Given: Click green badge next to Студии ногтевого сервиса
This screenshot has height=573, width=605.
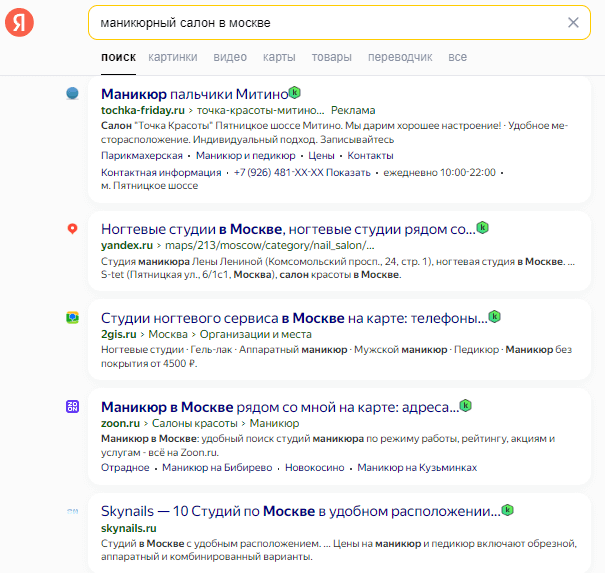Looking at the screenshot, I should (x=494, y=317).
